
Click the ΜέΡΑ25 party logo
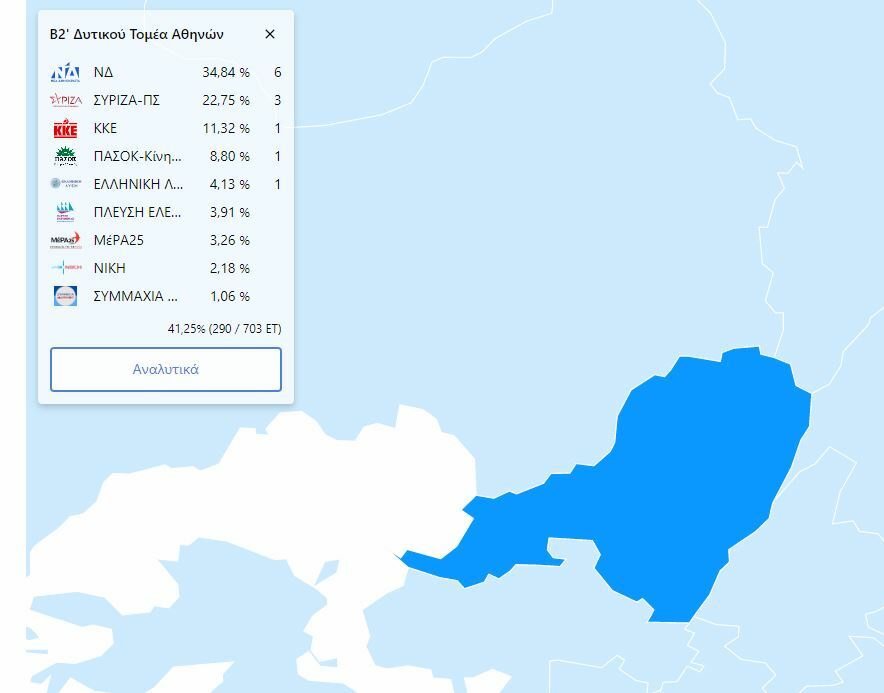coord(65,240)
